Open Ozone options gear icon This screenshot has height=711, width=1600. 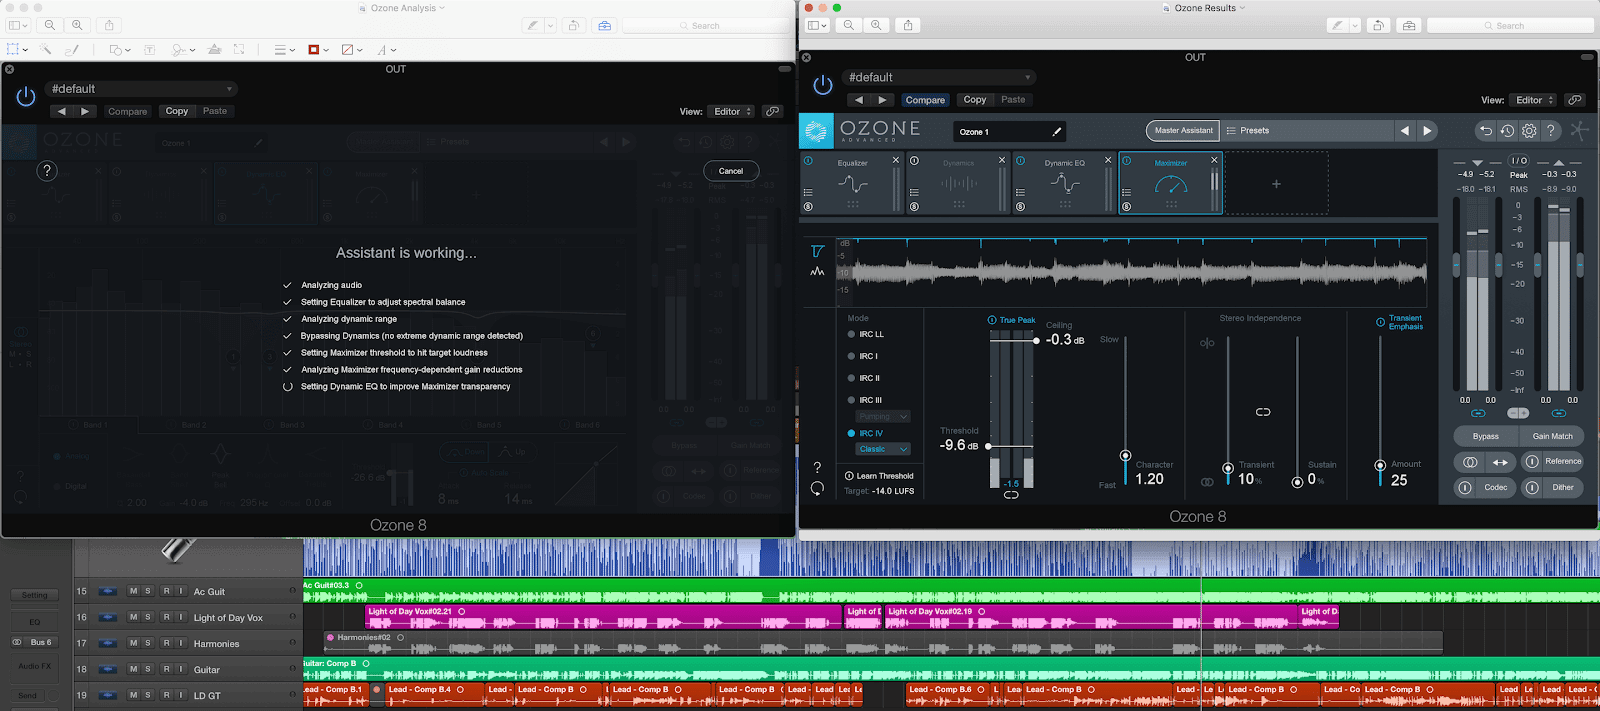(1529, 130)
